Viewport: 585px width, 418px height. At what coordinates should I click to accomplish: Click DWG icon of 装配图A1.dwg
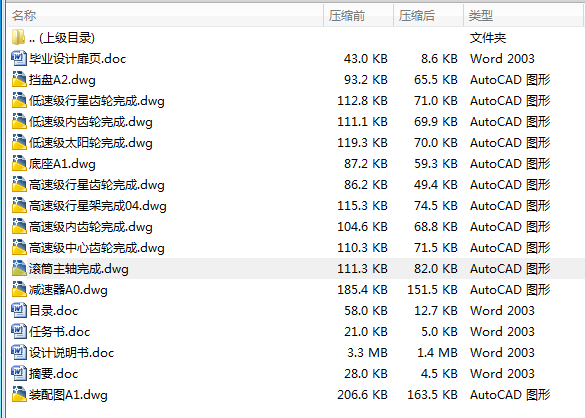[19, 394]
